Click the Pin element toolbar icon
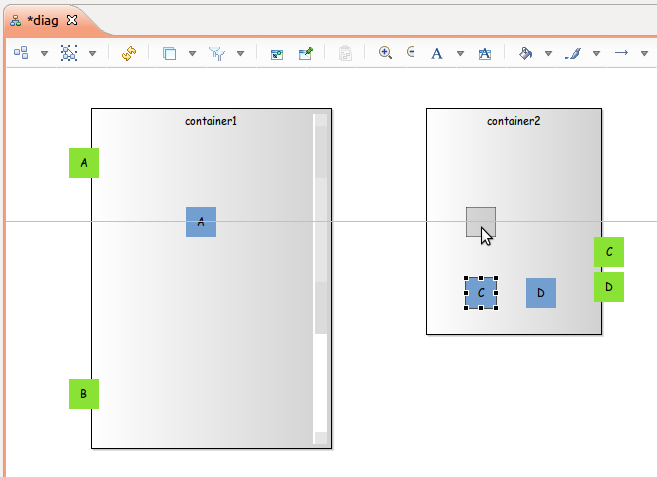The width and height of the screenshot is (657, 477). (306, 53)
